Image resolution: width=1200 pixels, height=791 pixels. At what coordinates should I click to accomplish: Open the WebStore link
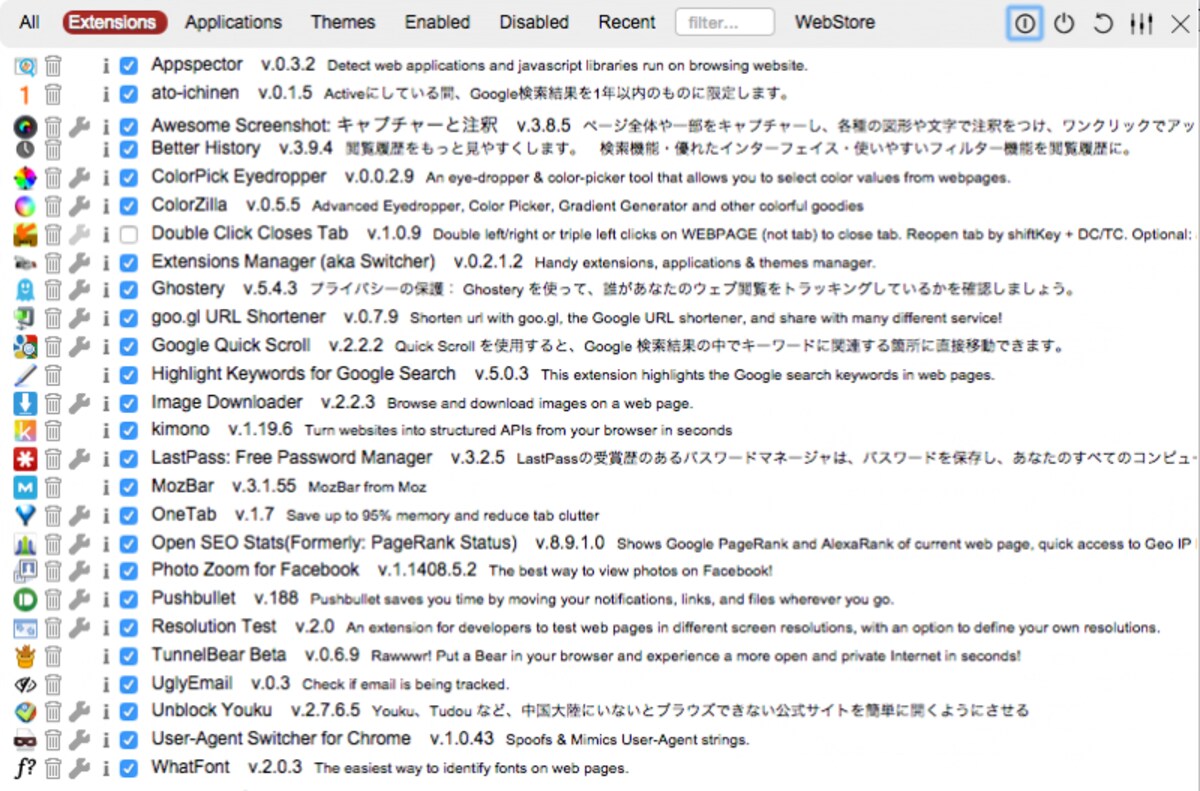(x=835, y=22)
